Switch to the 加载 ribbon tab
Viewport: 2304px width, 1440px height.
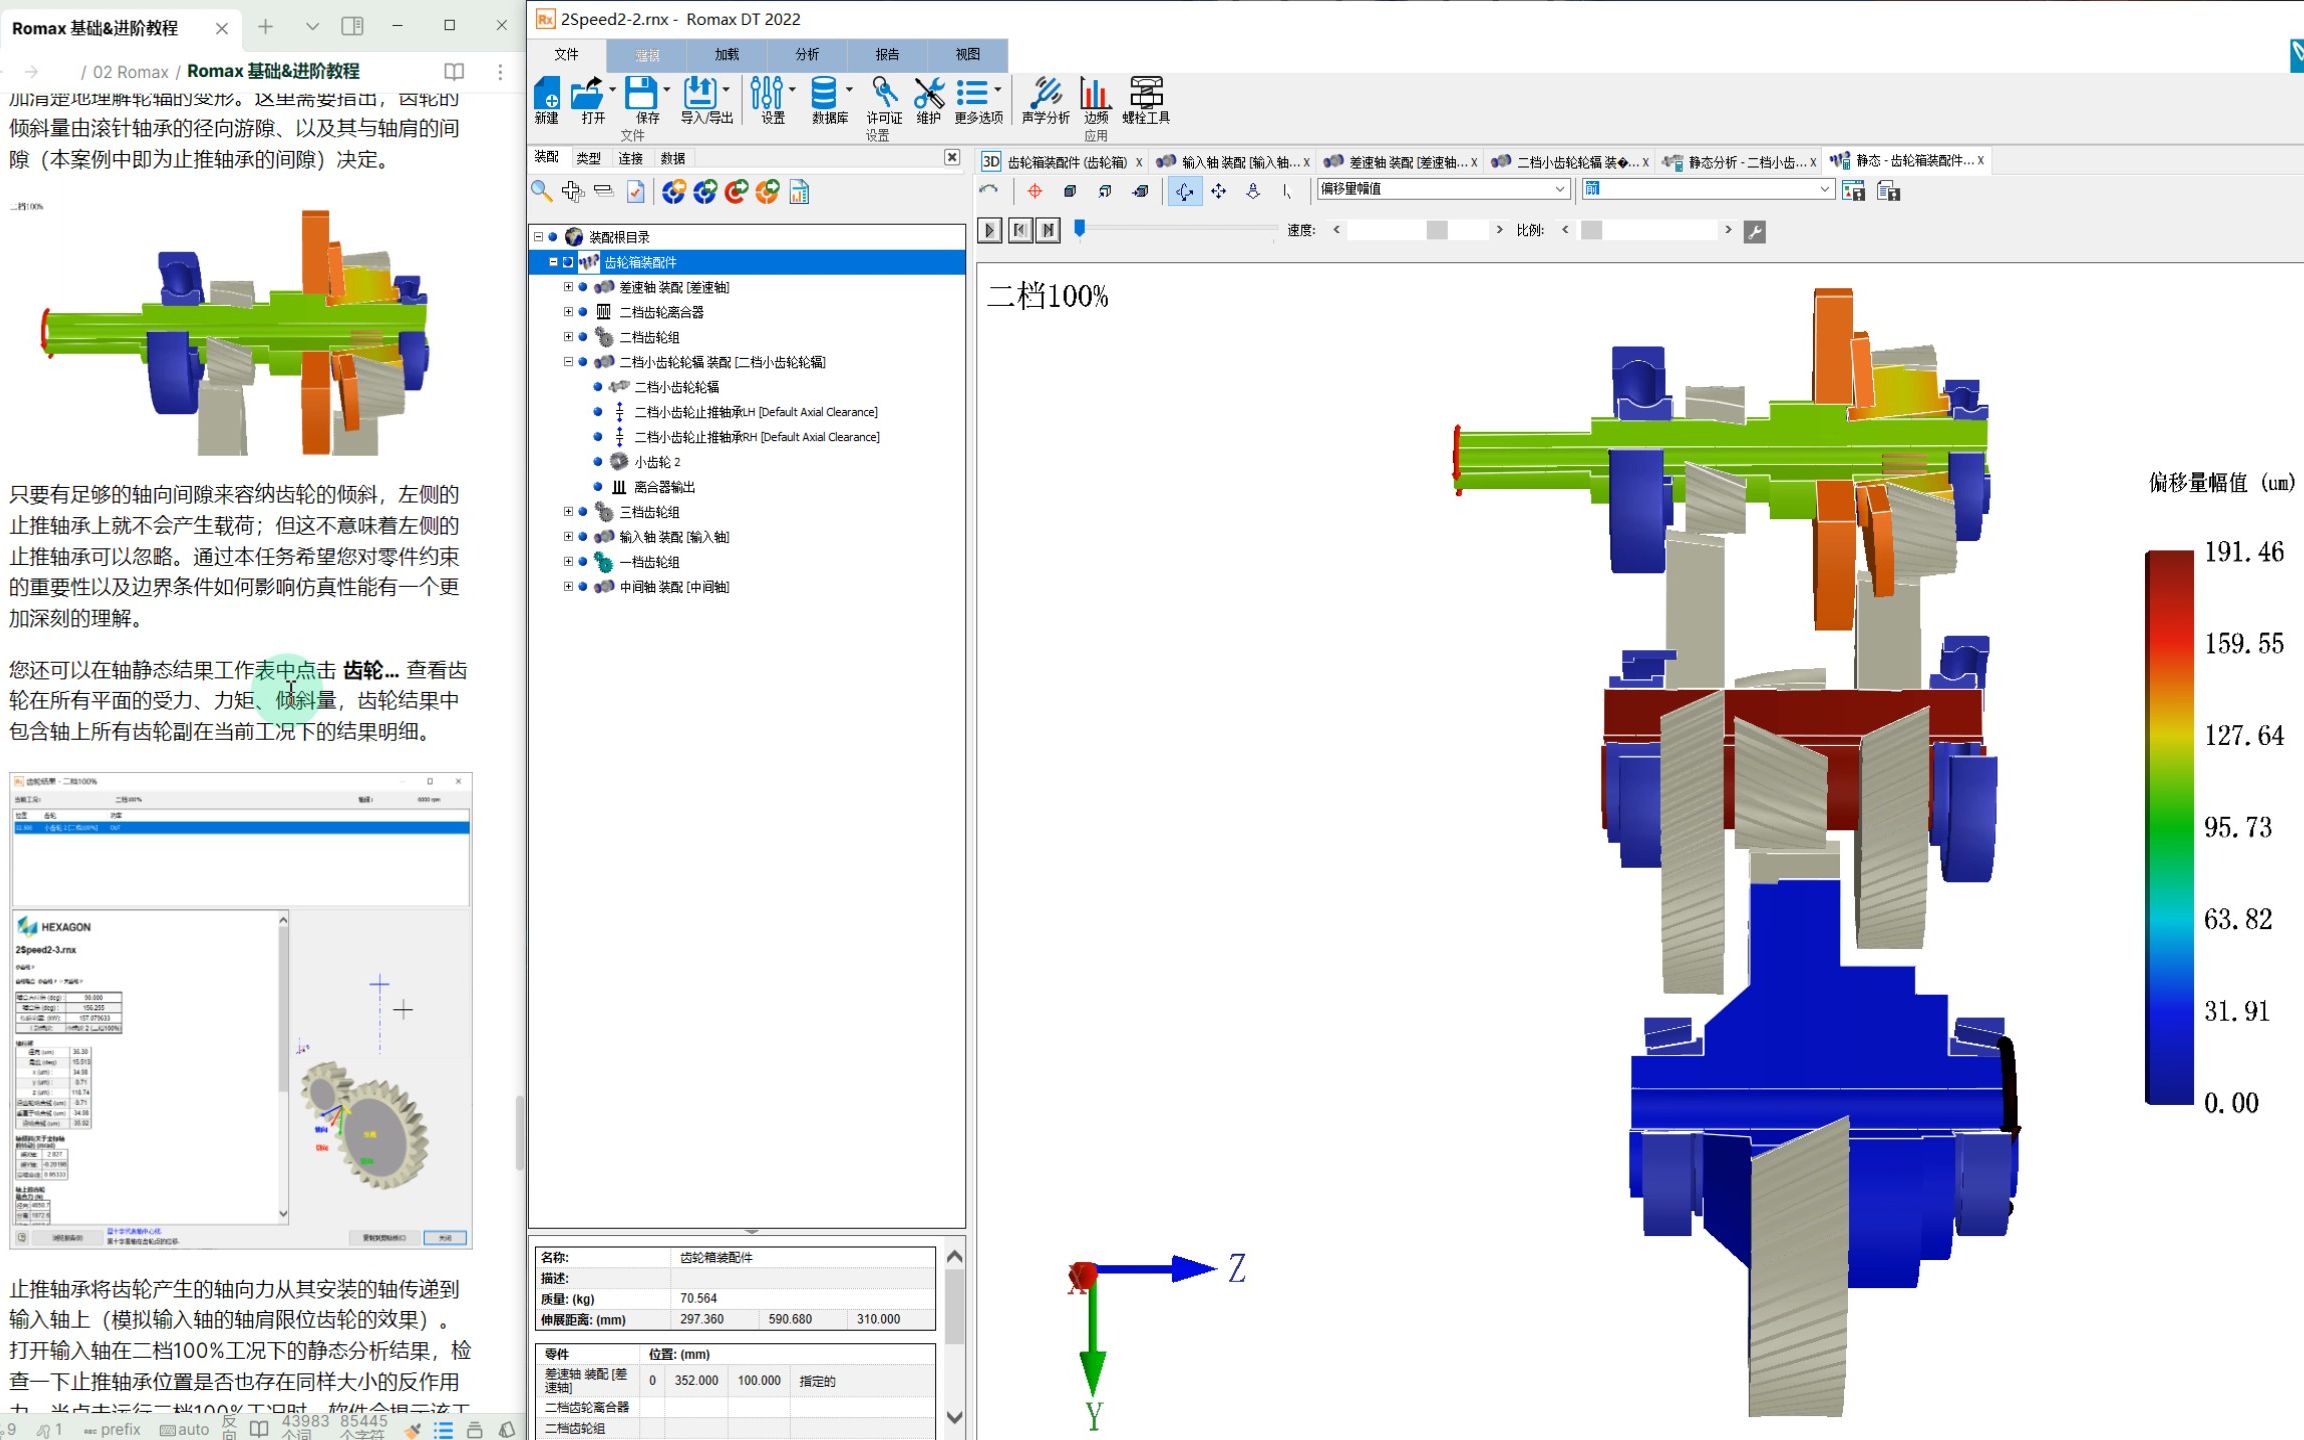click(727, 55)
